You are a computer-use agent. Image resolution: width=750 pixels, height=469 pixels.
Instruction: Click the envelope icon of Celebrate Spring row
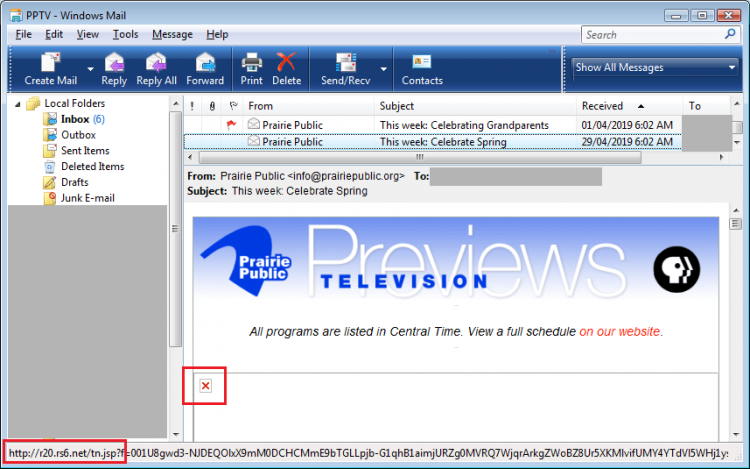(x=254, y=141)
